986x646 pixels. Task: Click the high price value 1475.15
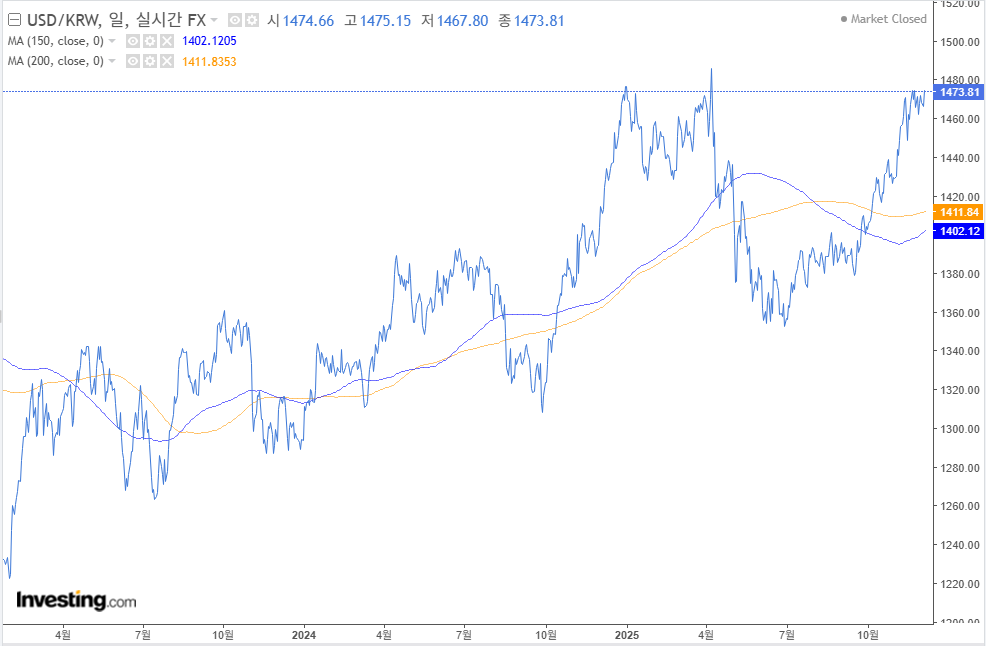click(x=385, y=21)
